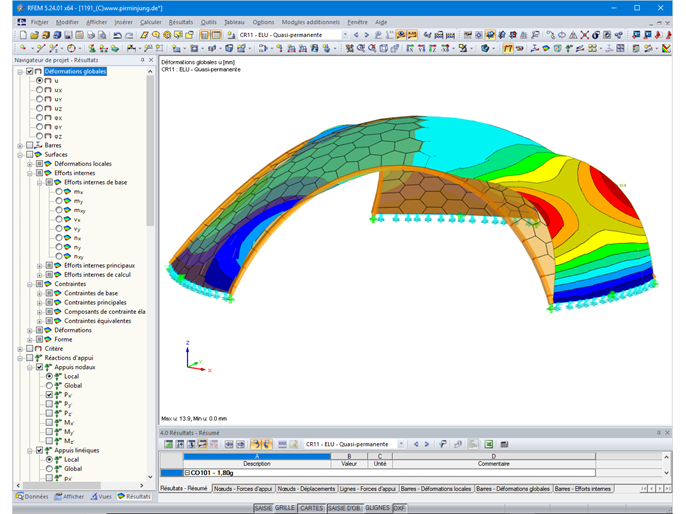Click the navigator vertical scrollbar thumb

tap(150, 151)
